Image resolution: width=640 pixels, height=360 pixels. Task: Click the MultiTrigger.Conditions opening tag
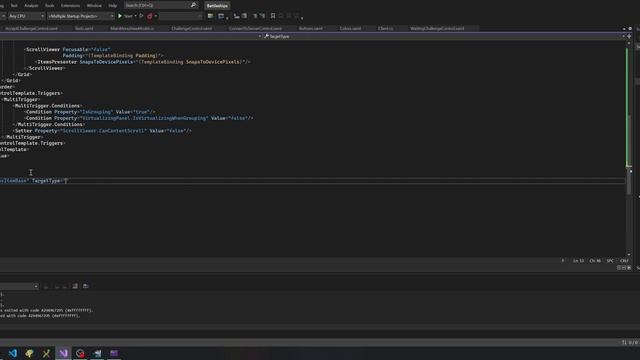[x=48, y=106]
